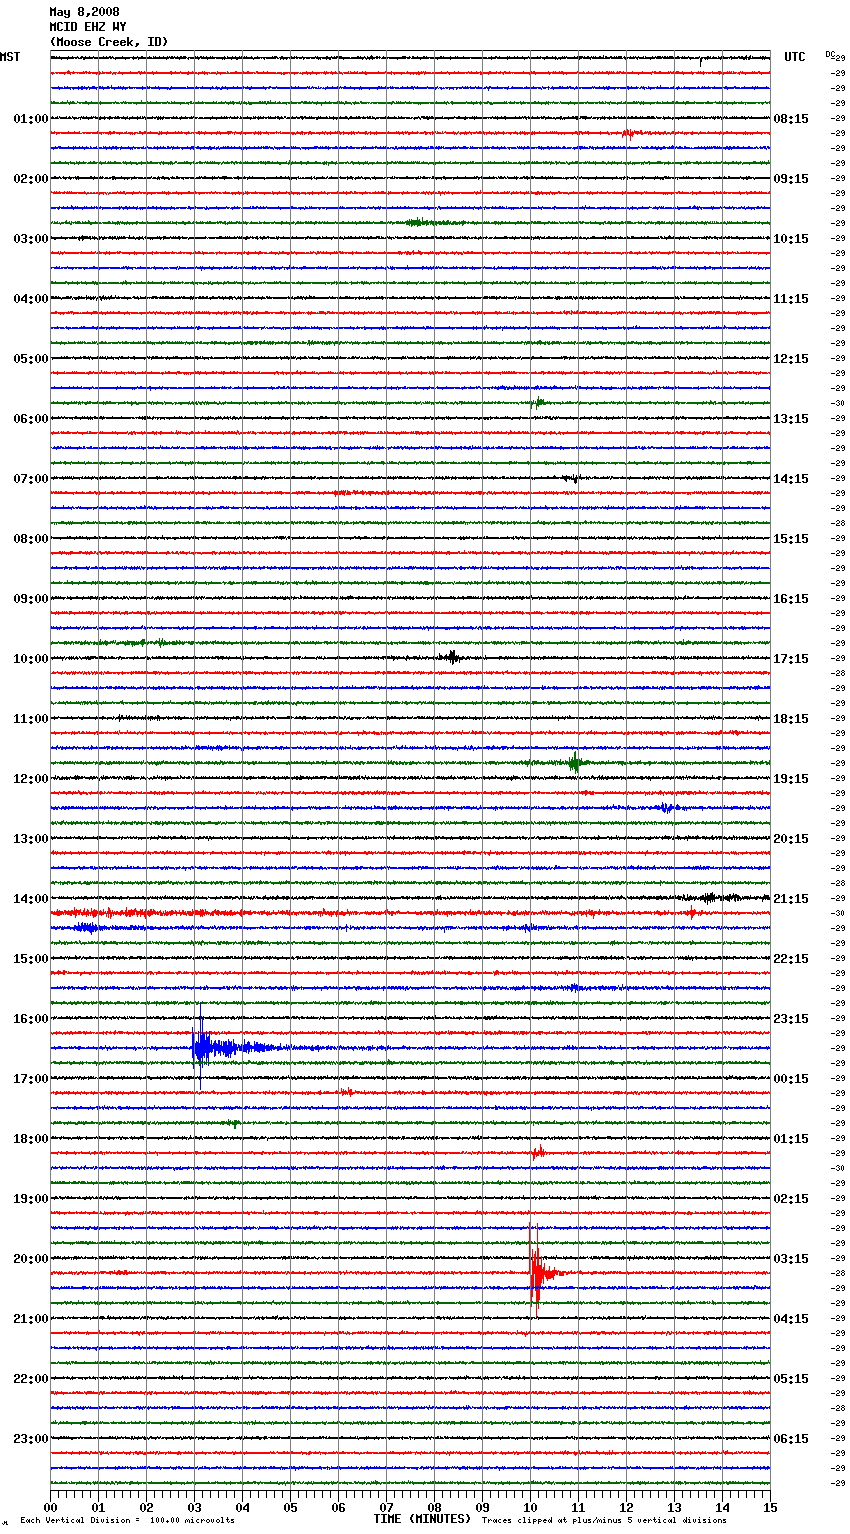
Task: Click the MST label '01:00'
Action: (x=30, y=119)
